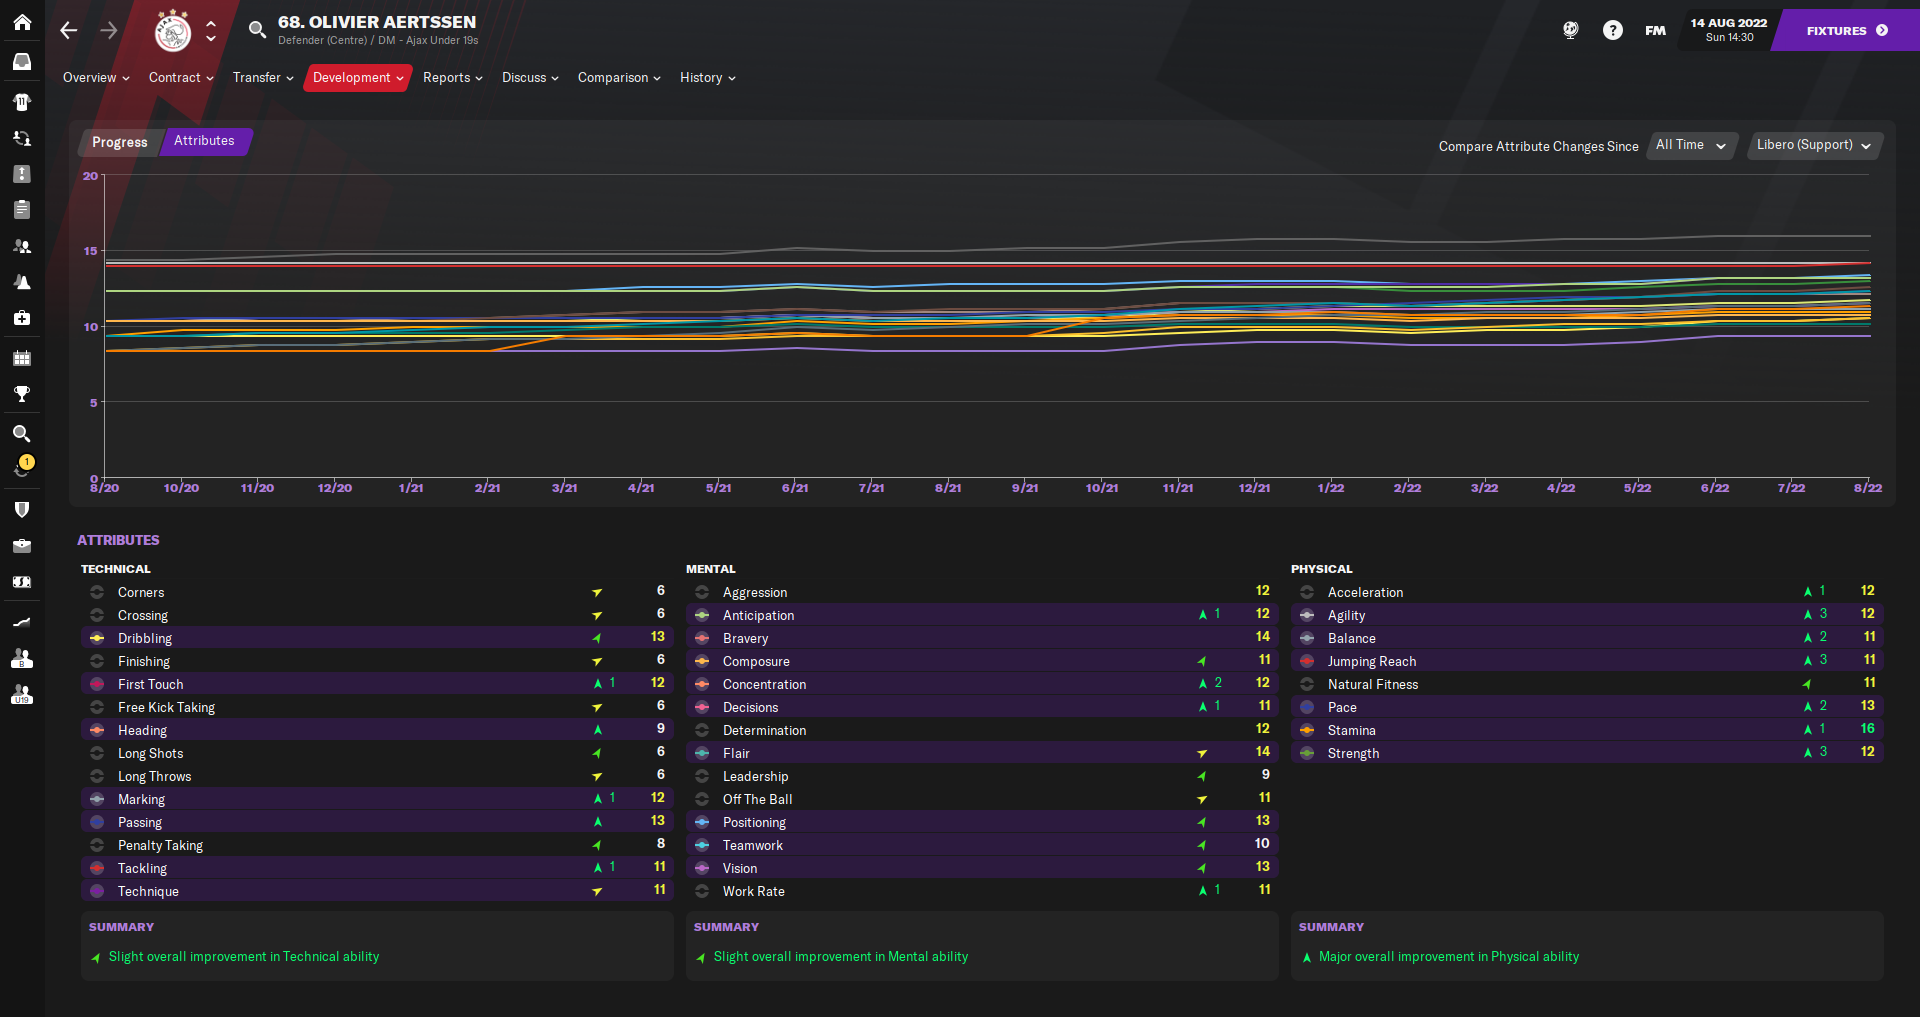Viewport: 1920px width, 1017px height.
Task: Expand the Overview menu
Action: click(x=96, y=78)
